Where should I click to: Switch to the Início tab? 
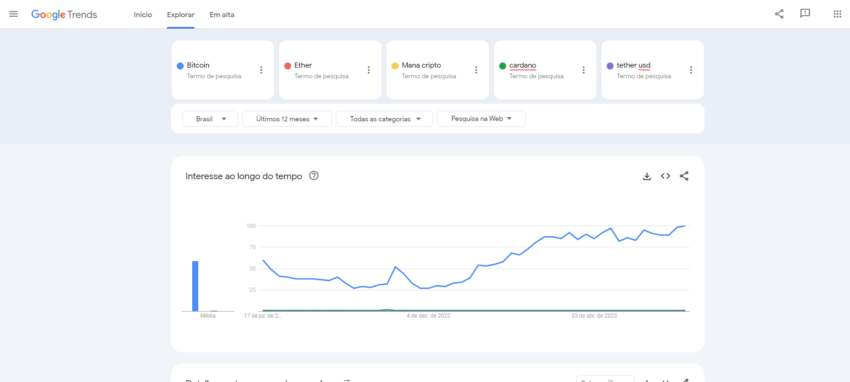(143, 15)
